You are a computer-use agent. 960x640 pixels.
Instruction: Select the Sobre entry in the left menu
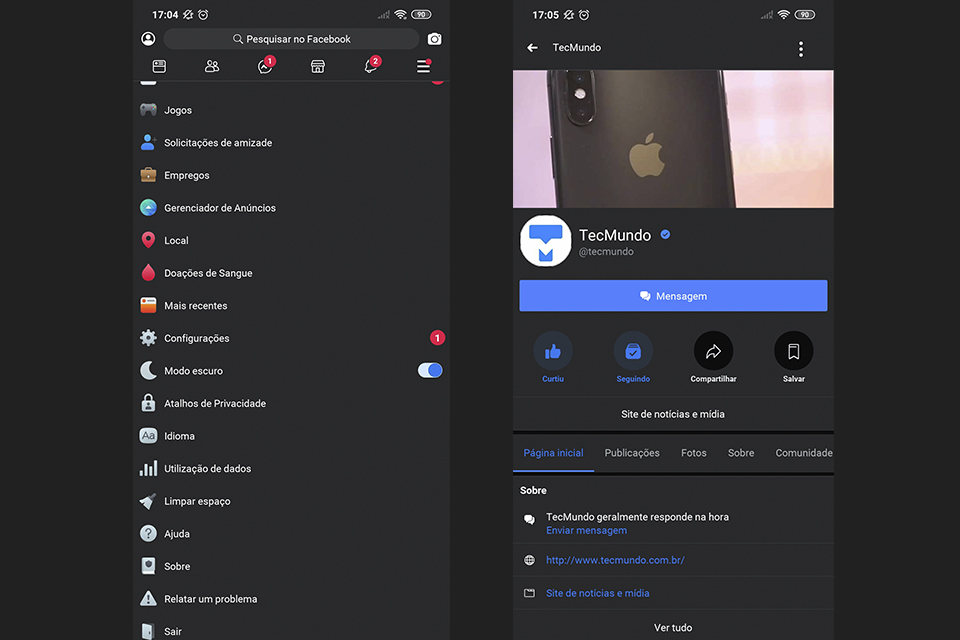pyautogui.click(x=291, y=566)
